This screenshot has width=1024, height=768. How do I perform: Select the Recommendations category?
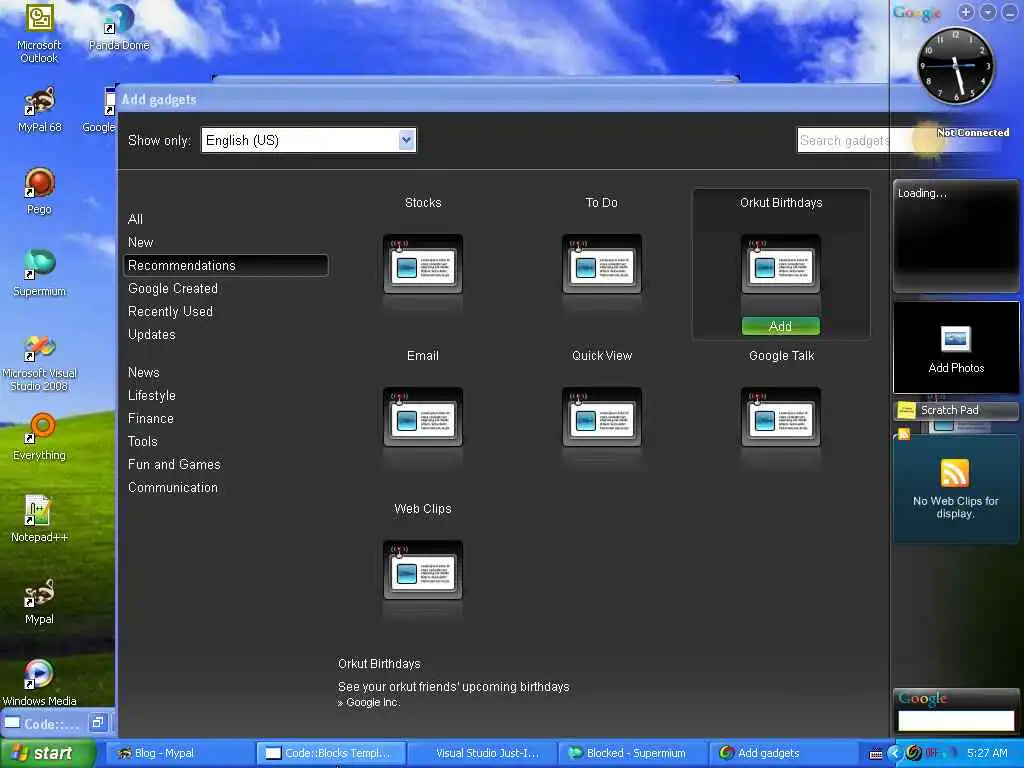(226, 265)
